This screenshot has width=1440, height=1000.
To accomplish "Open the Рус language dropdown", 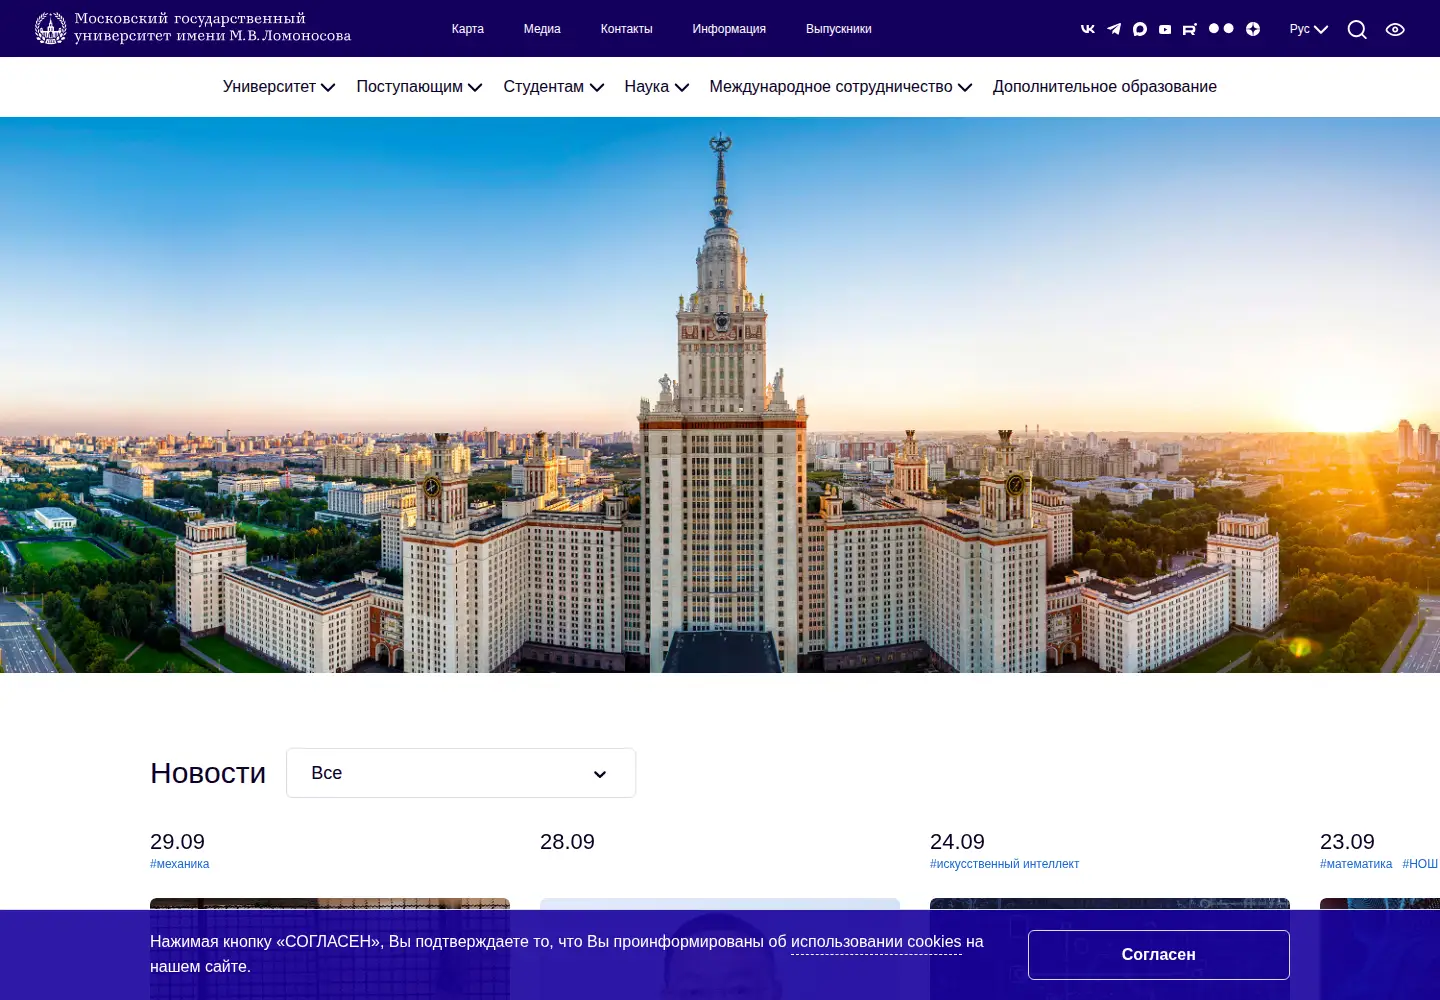I will coord(1308,29).
